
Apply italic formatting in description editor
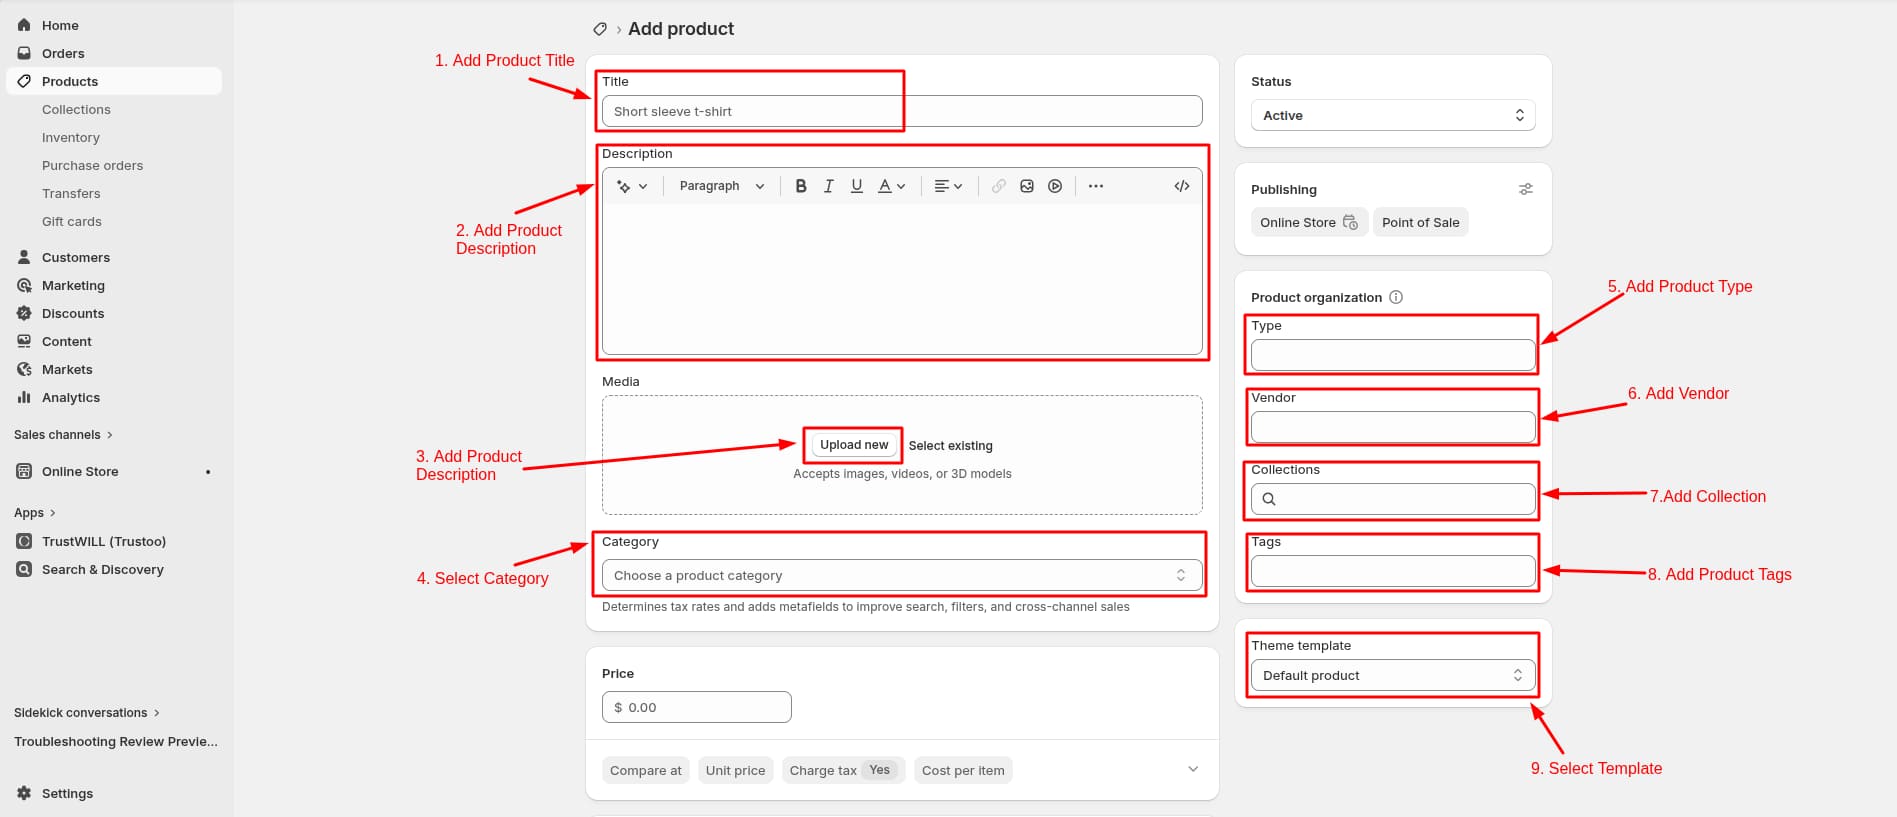tap(828, 186)
